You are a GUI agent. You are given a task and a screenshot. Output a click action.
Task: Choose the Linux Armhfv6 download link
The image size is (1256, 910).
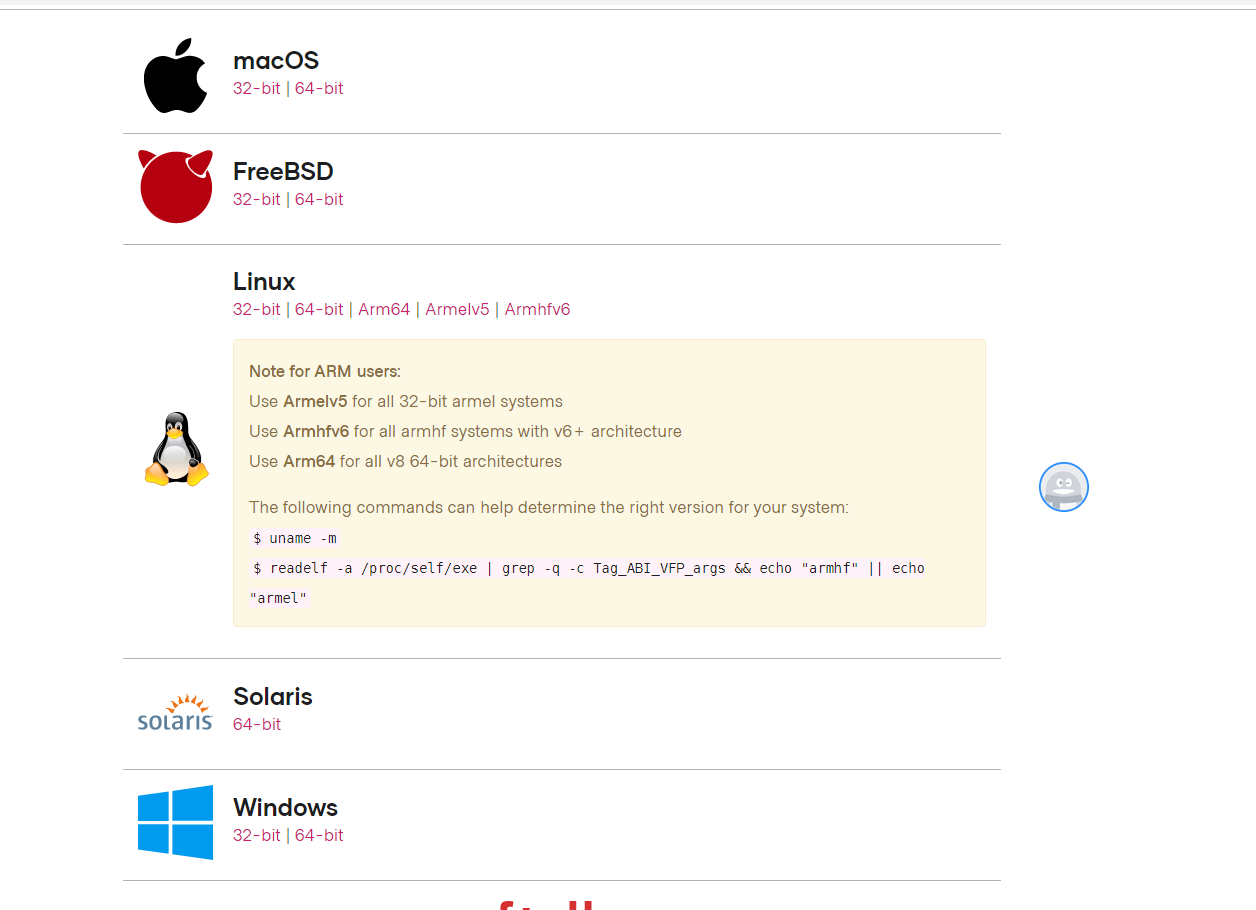pos(537,309)
